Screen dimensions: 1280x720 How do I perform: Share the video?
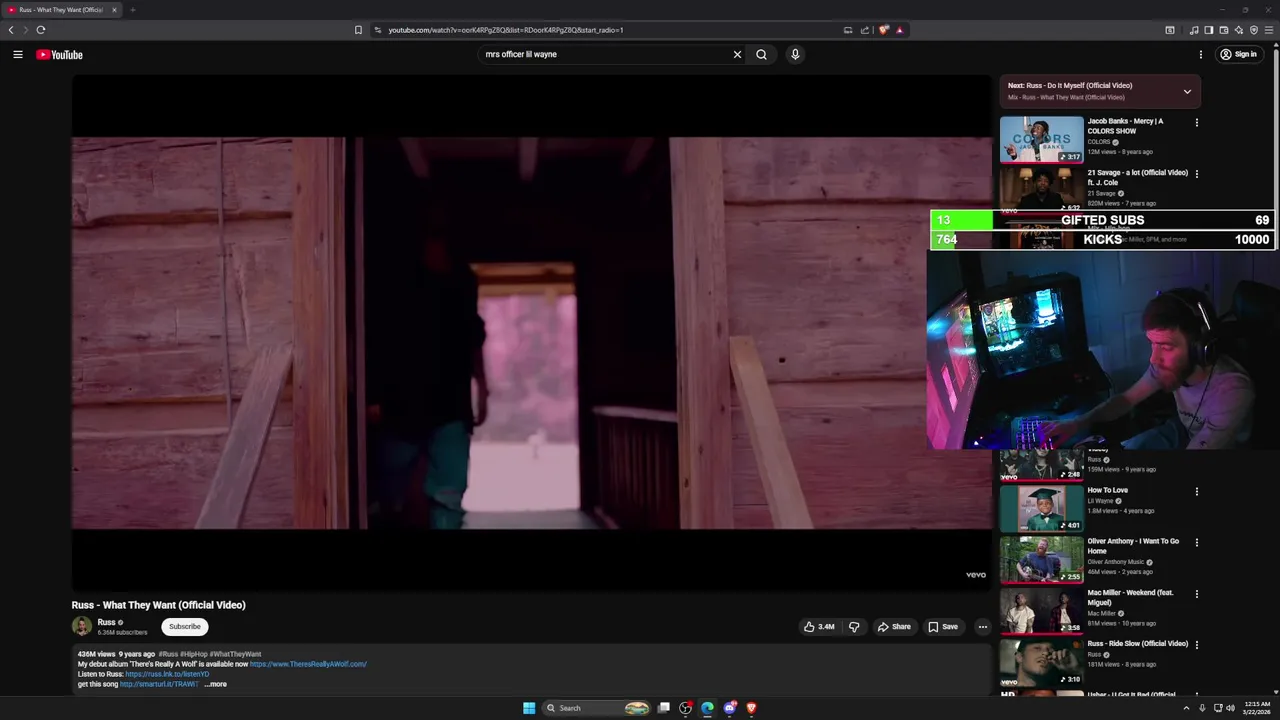[894, 627]
